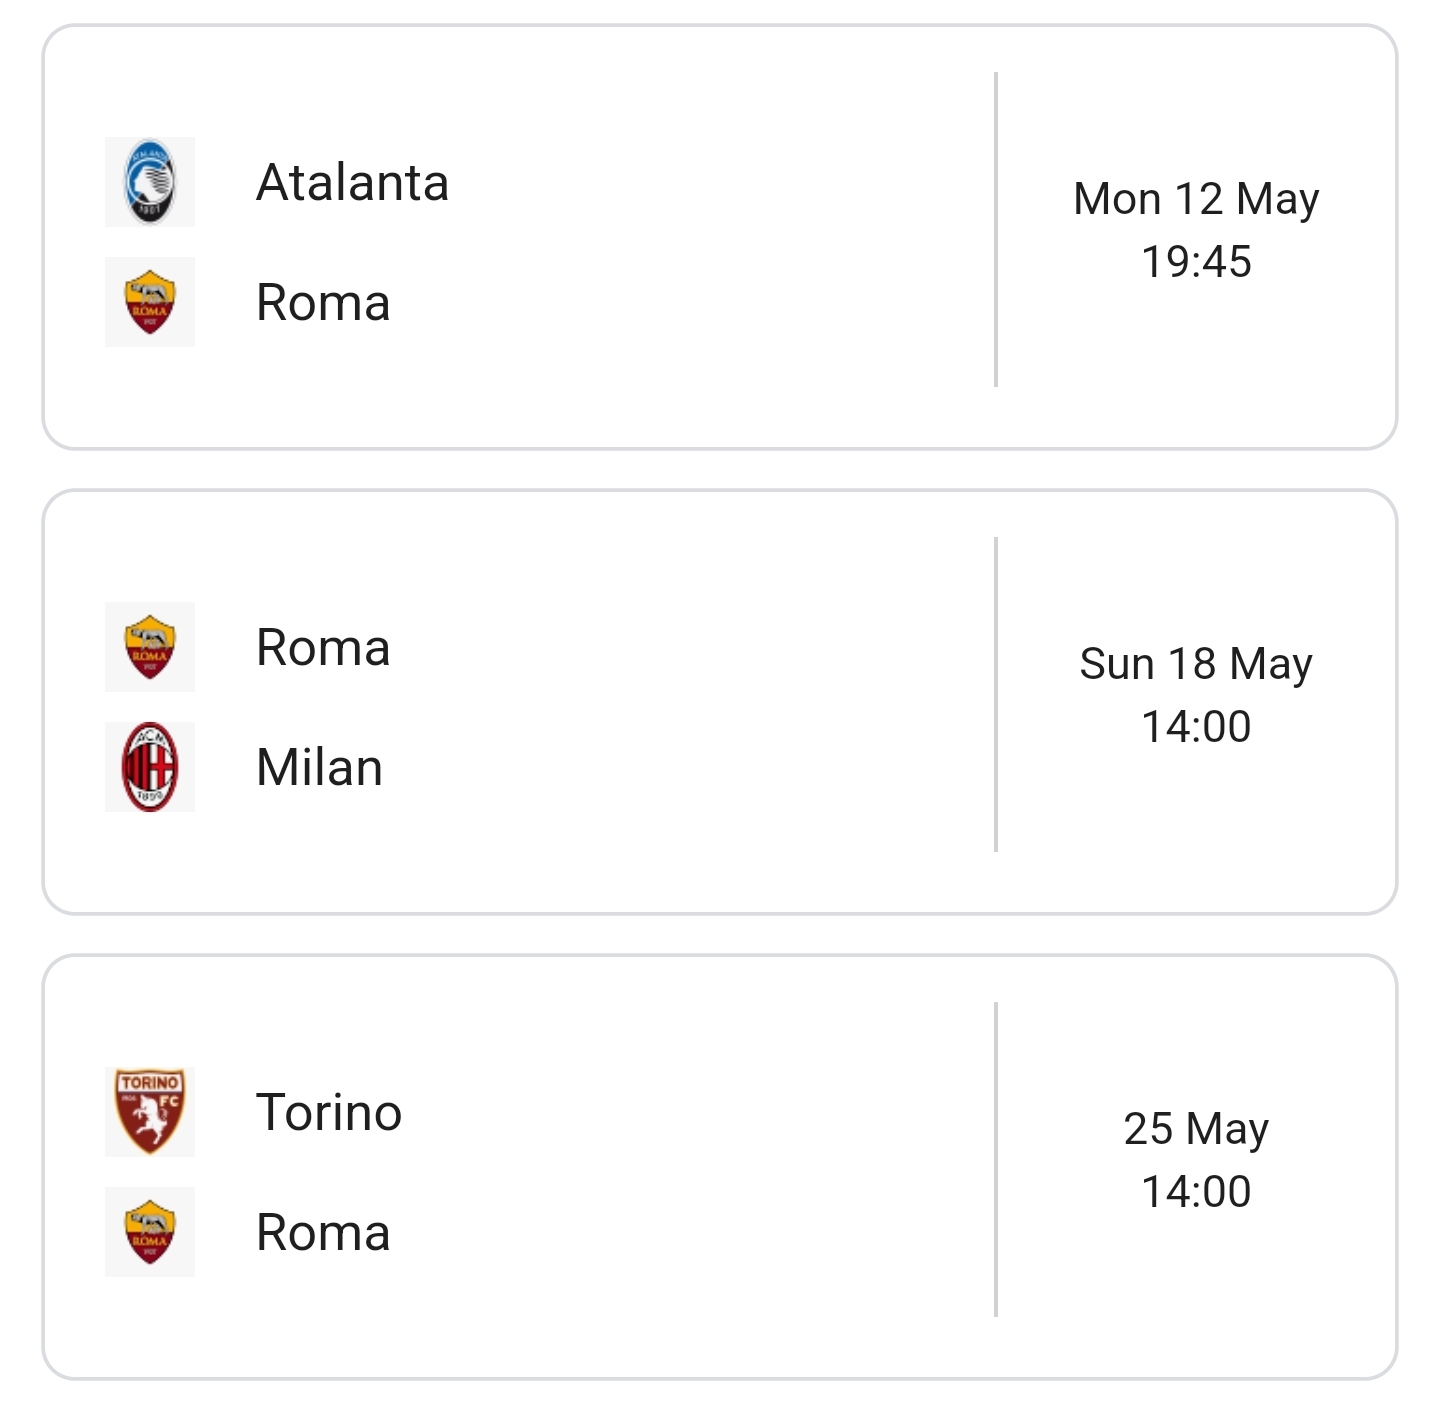The height and width of the screenshot is (1406, 1440).
Task: Click Roma crest in the Torino match card
Action: (x=150, y=1232)
